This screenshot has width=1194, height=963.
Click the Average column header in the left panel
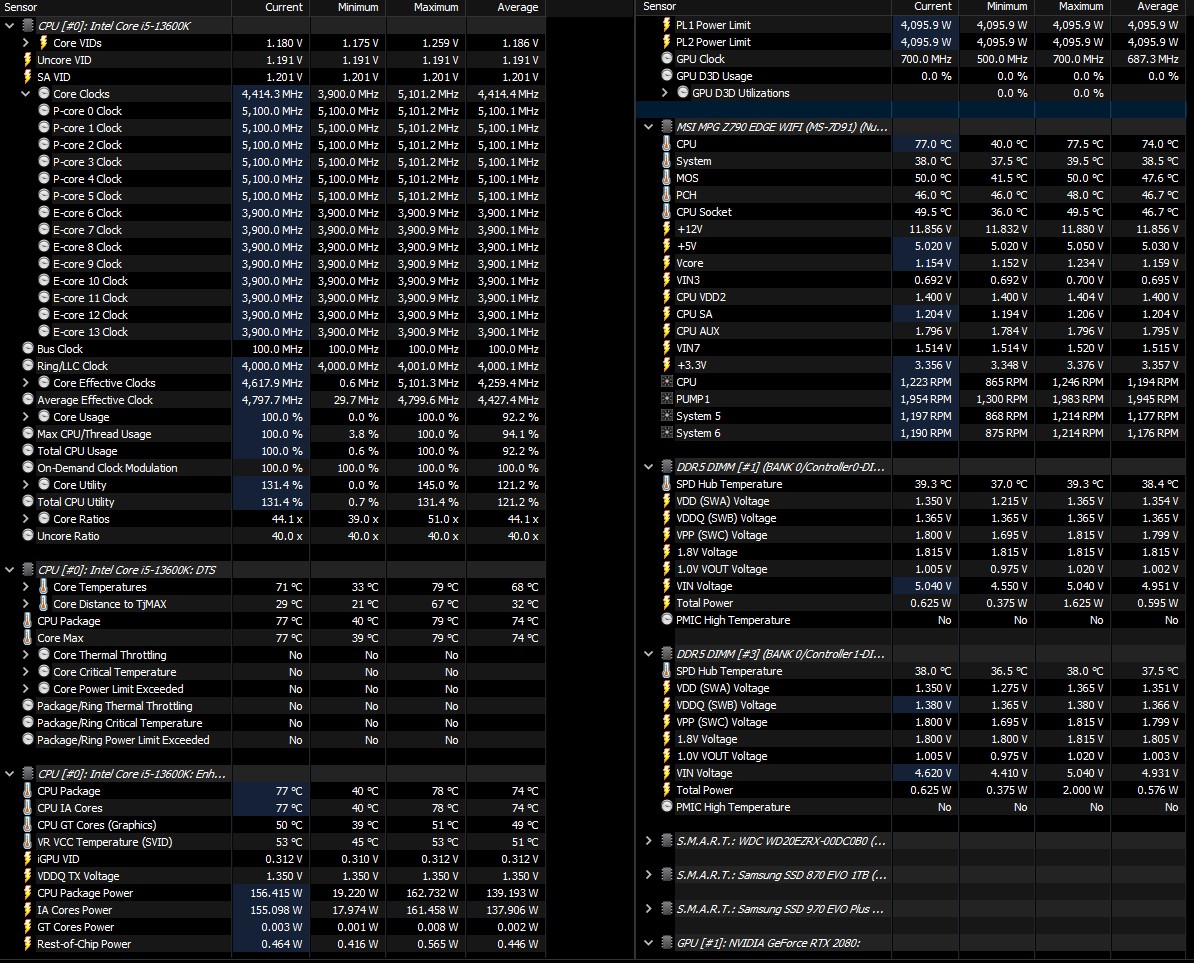coord(506,8)
